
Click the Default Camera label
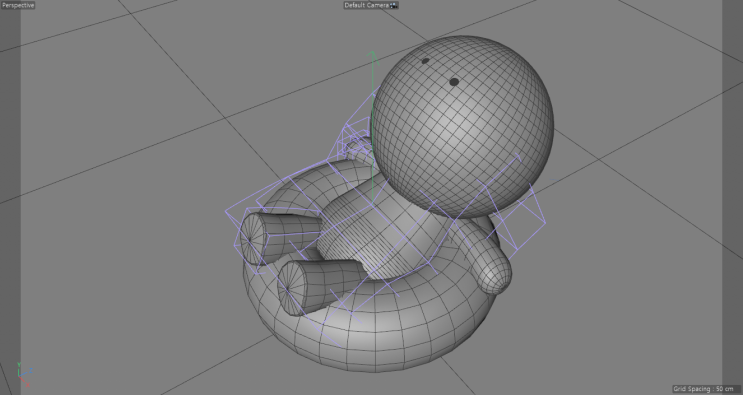(x=366, y=5)
